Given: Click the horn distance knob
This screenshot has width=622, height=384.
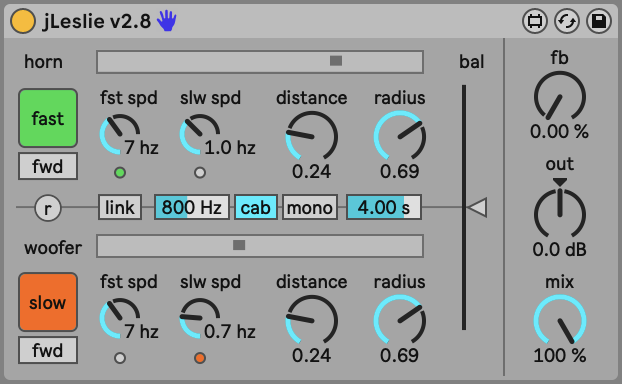Looking at the screenshot, I should coord(311,136).
